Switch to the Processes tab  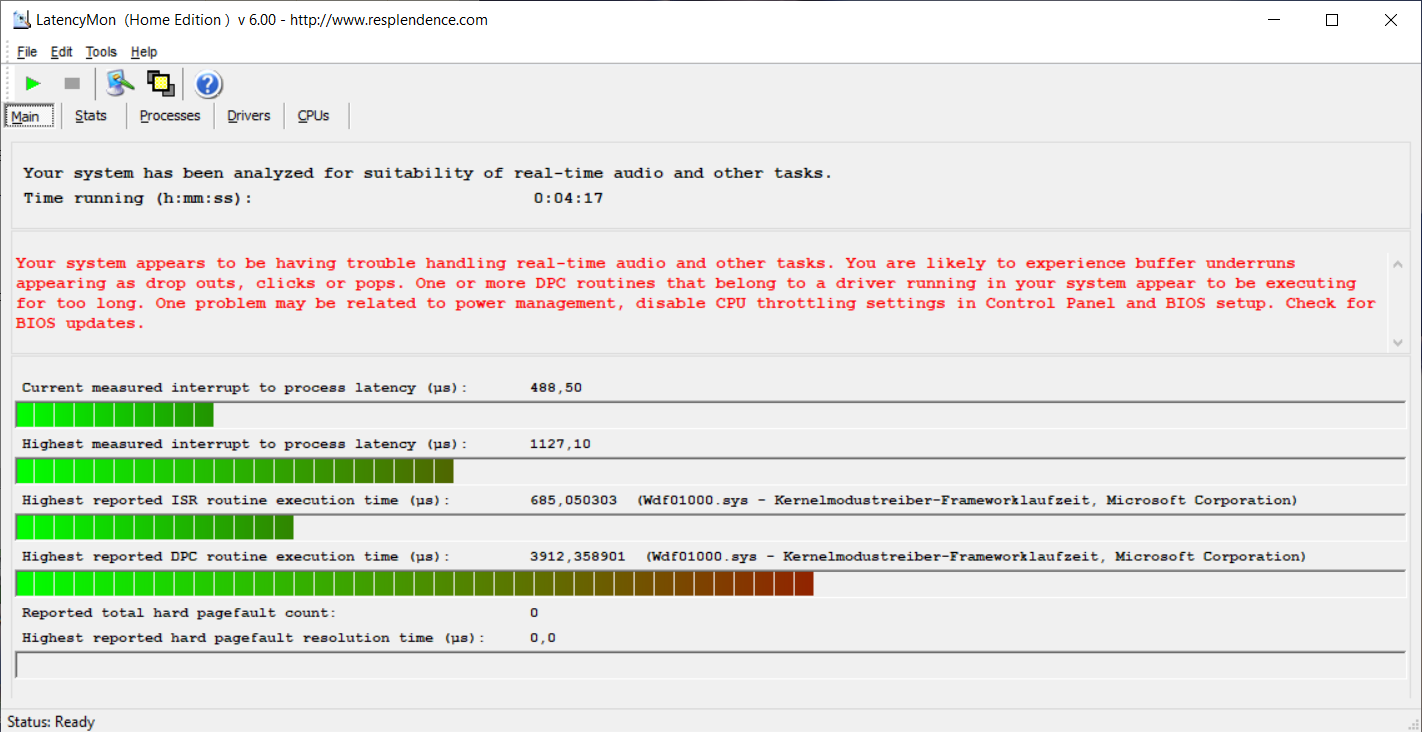[170, 116]
